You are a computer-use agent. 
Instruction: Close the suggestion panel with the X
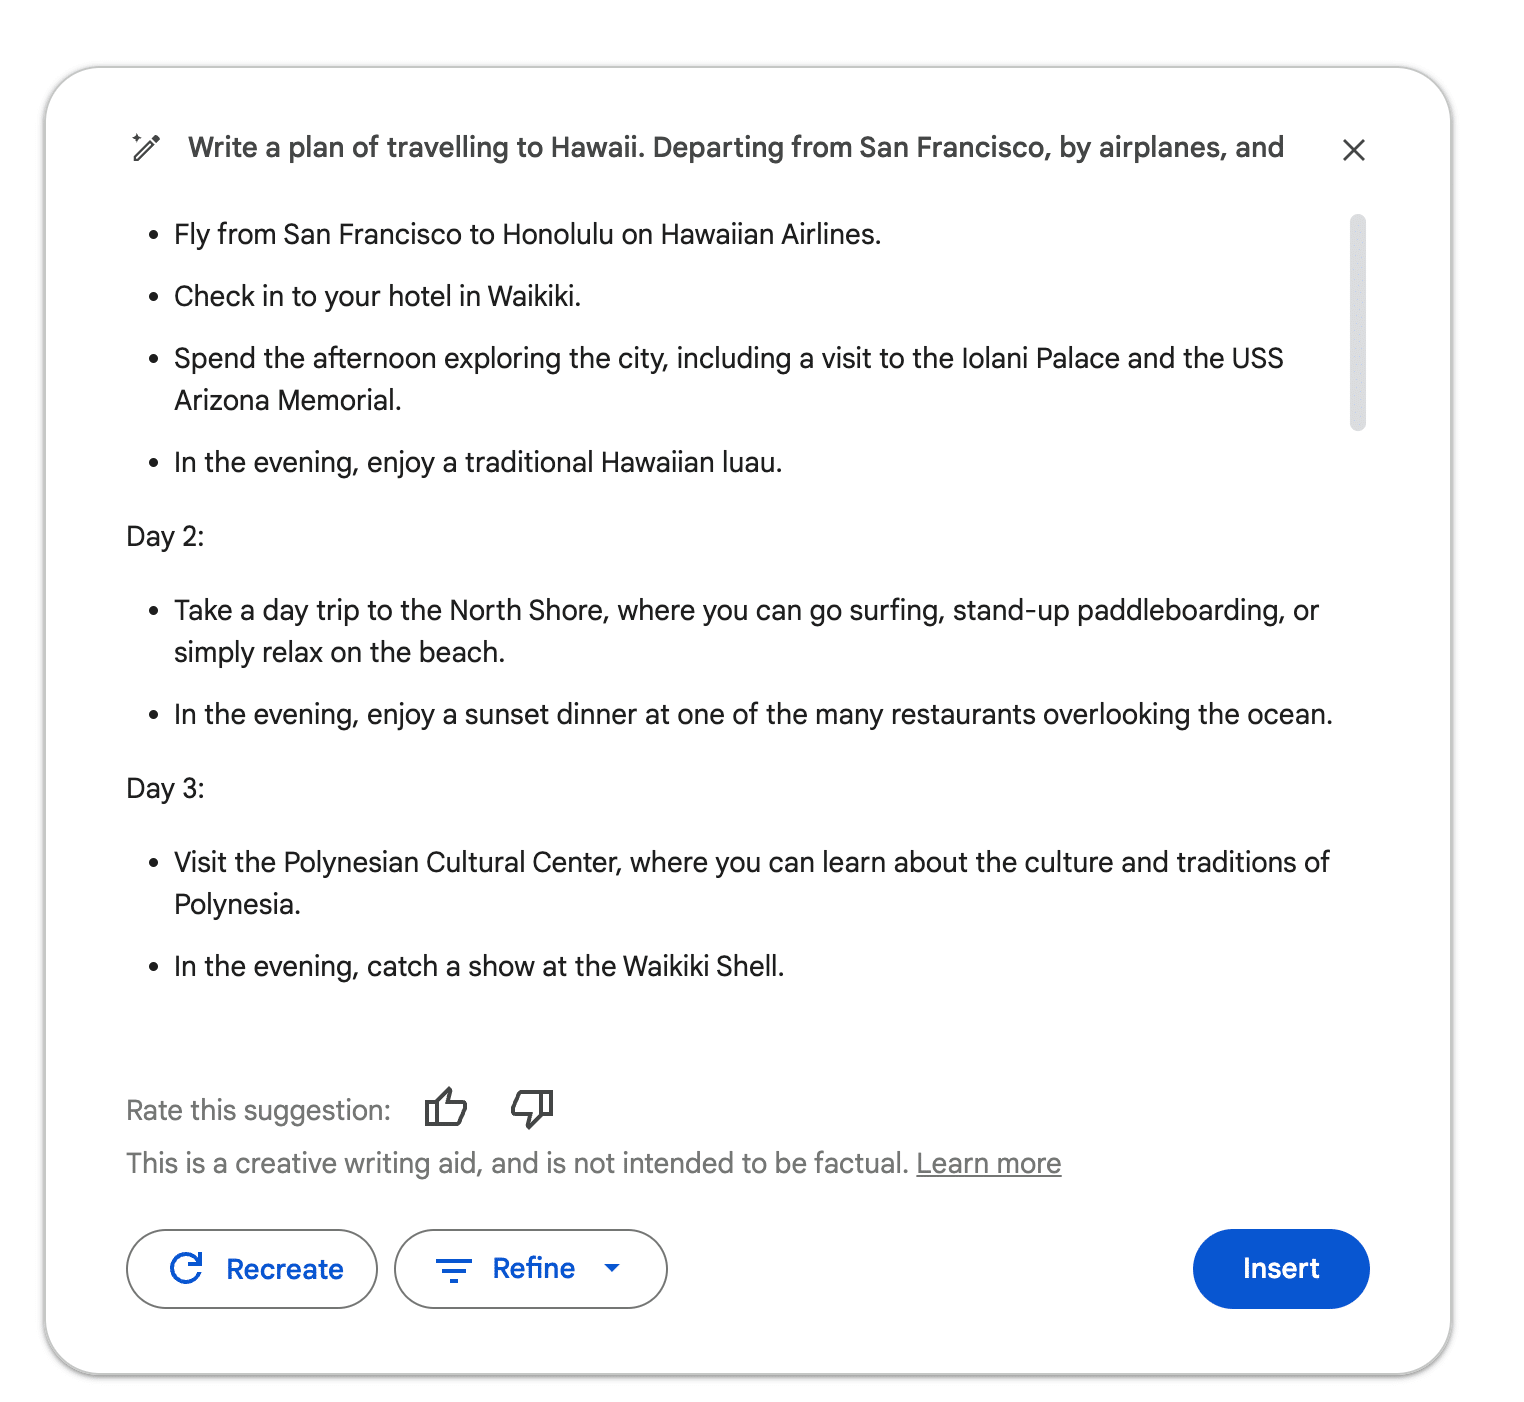pyautogui.click(x=1353, y=150)
